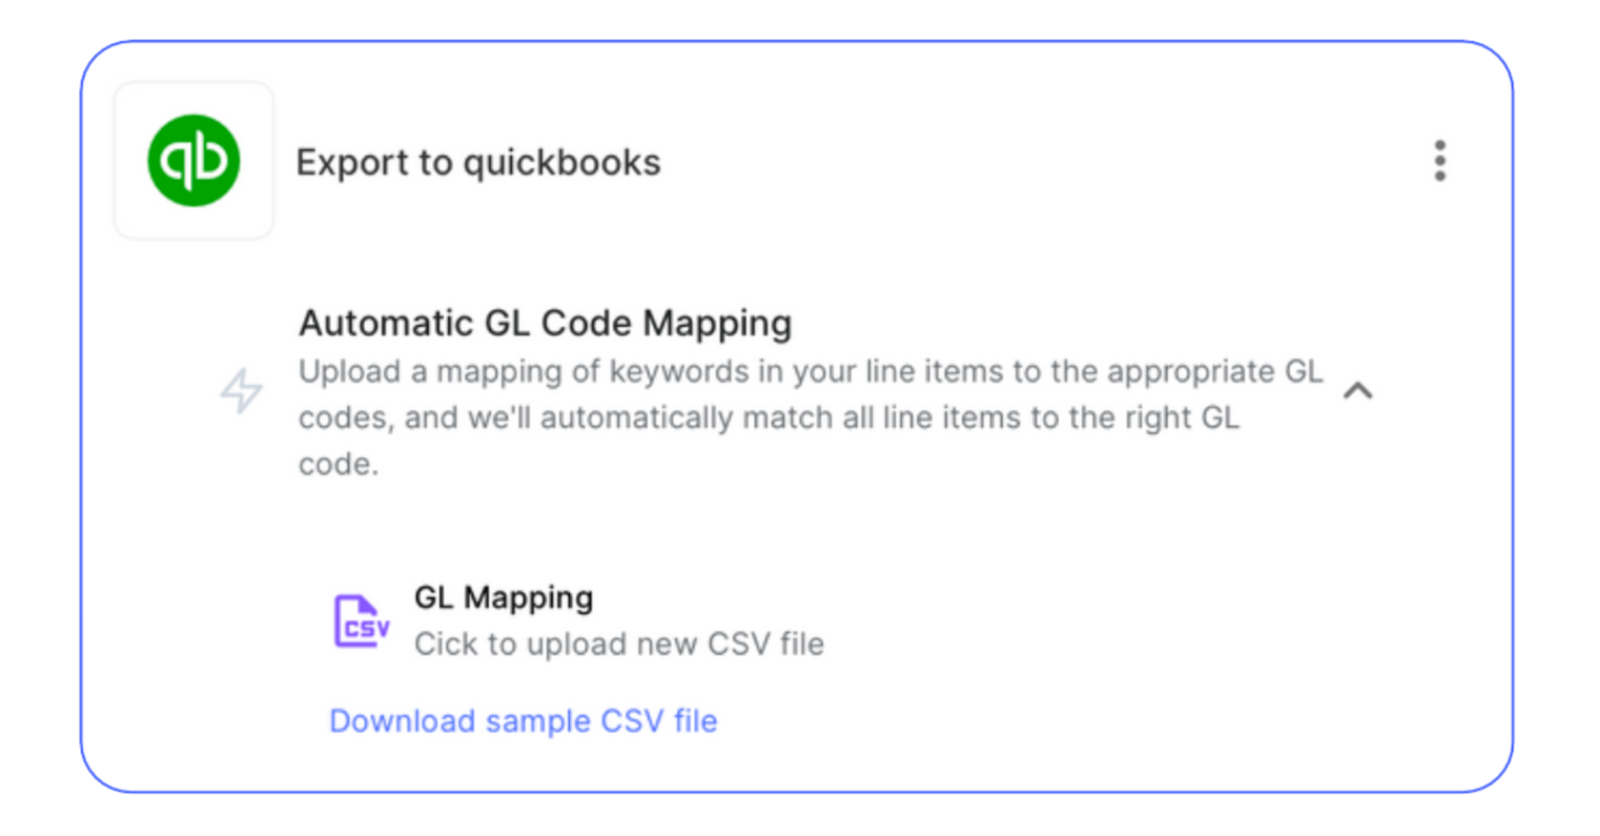
Task: Click the green QuickBooks logo icon
Action: tap(193, 160)
